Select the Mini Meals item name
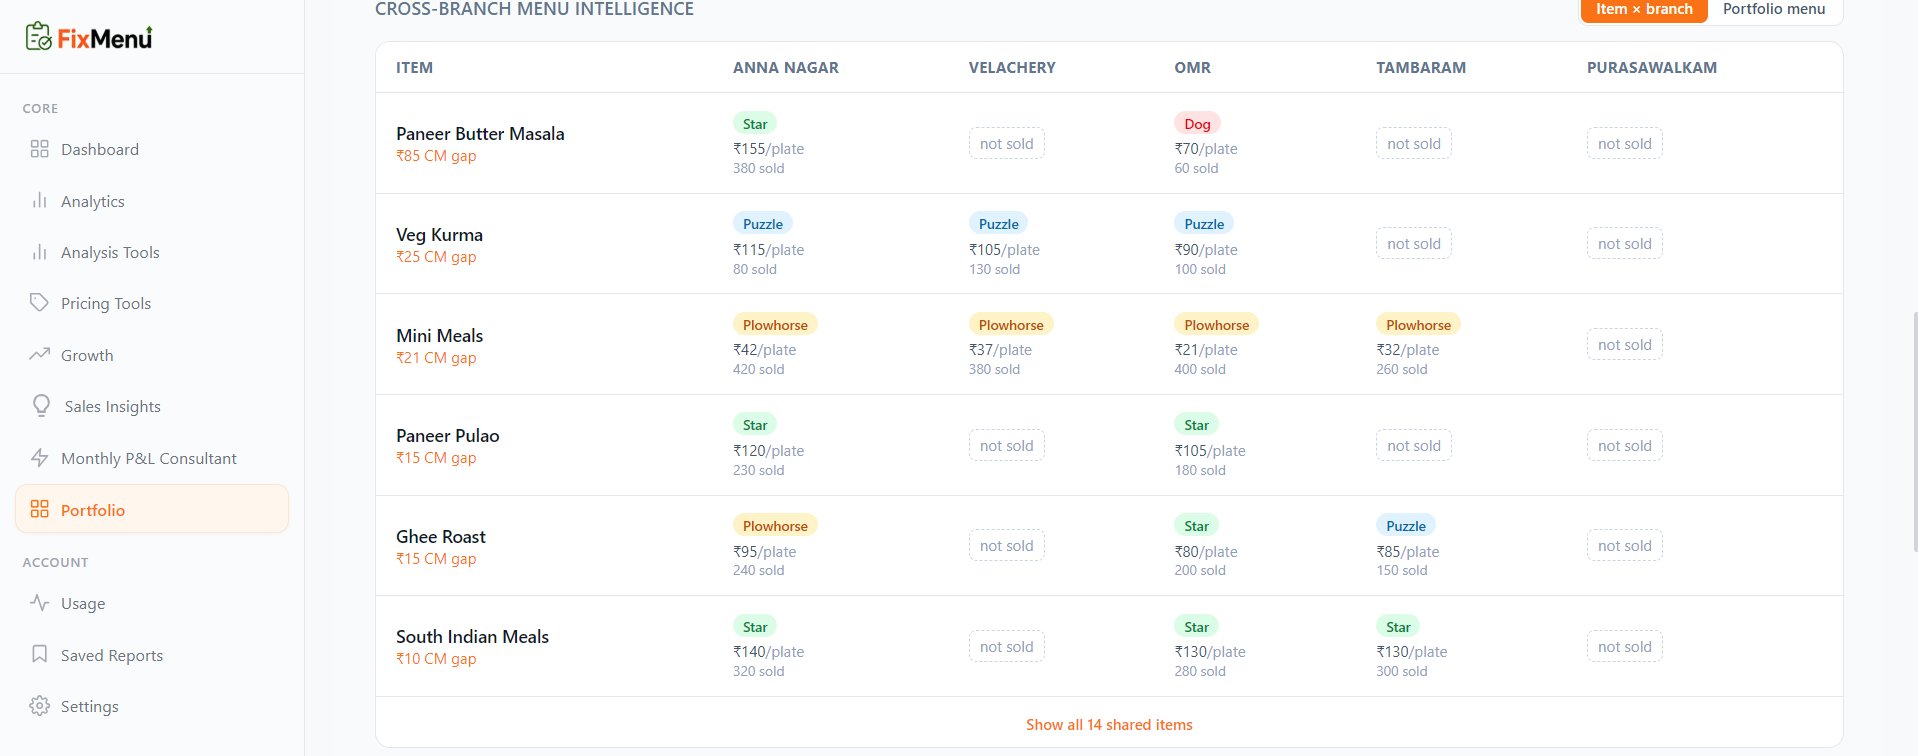The height and width of the screenshot is (756, 1918). (439, 336)
